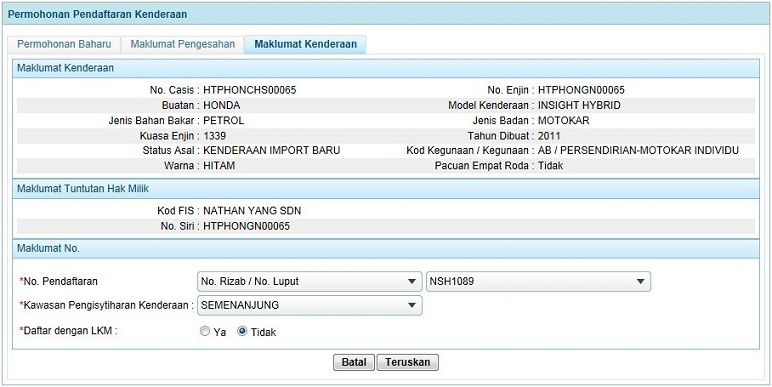
Task: Click the Maklumat No. section header
Action: click(x=386, y=249)
